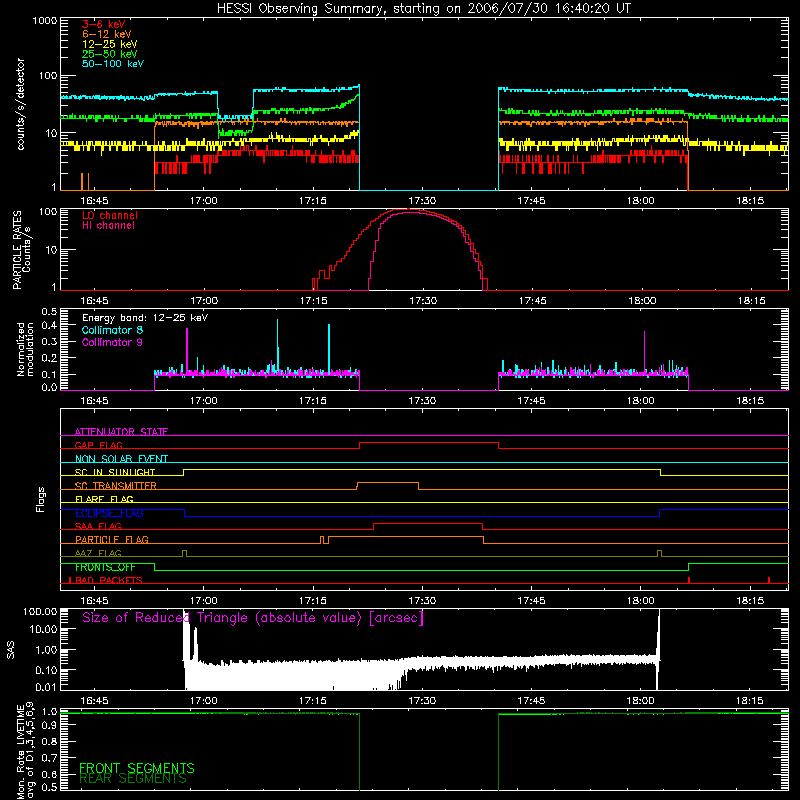This screenshot has width=800, height=800.
Task: Select the 'GAP_FLAG' flag label
Action: 98,445
